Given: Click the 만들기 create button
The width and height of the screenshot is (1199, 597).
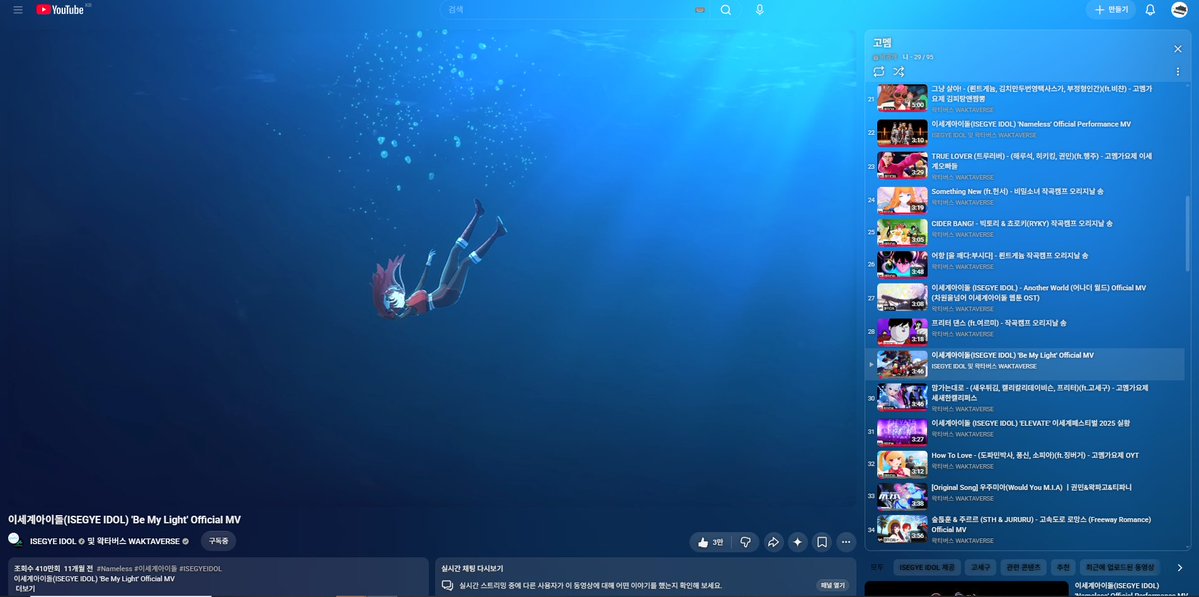Looking at the screenshot, I should click(1111, 10).
